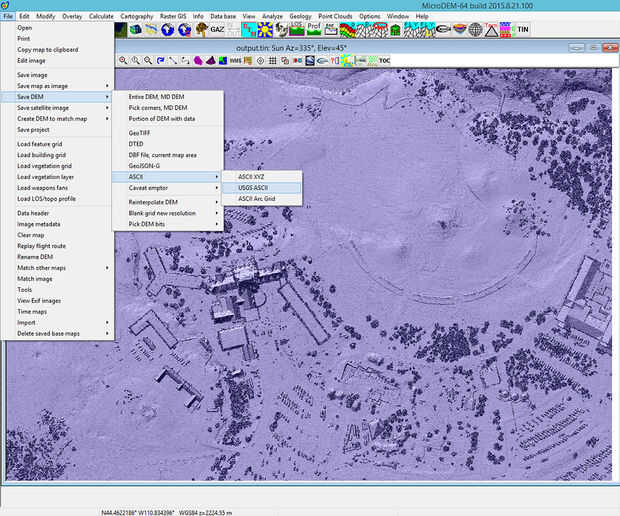Click the WMS icon in the map toolbar
The height and width of the screenshot is (516, 620).
coord(235,60)
